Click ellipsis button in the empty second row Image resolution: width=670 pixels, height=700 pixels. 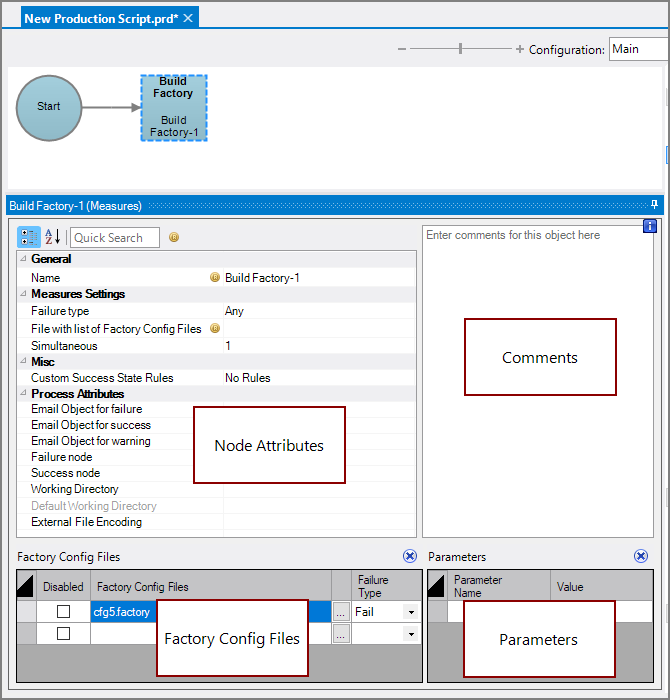click(x=341, y=634)
